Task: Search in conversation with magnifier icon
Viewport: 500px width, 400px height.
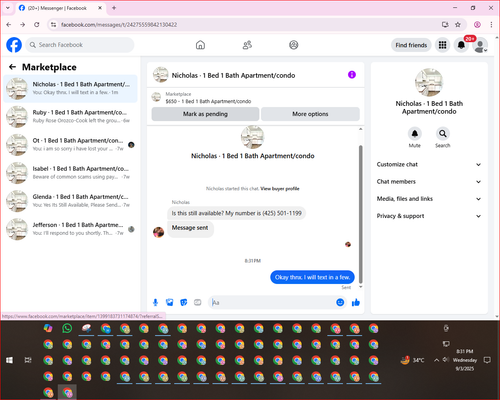Action: [x=443, y=134]
